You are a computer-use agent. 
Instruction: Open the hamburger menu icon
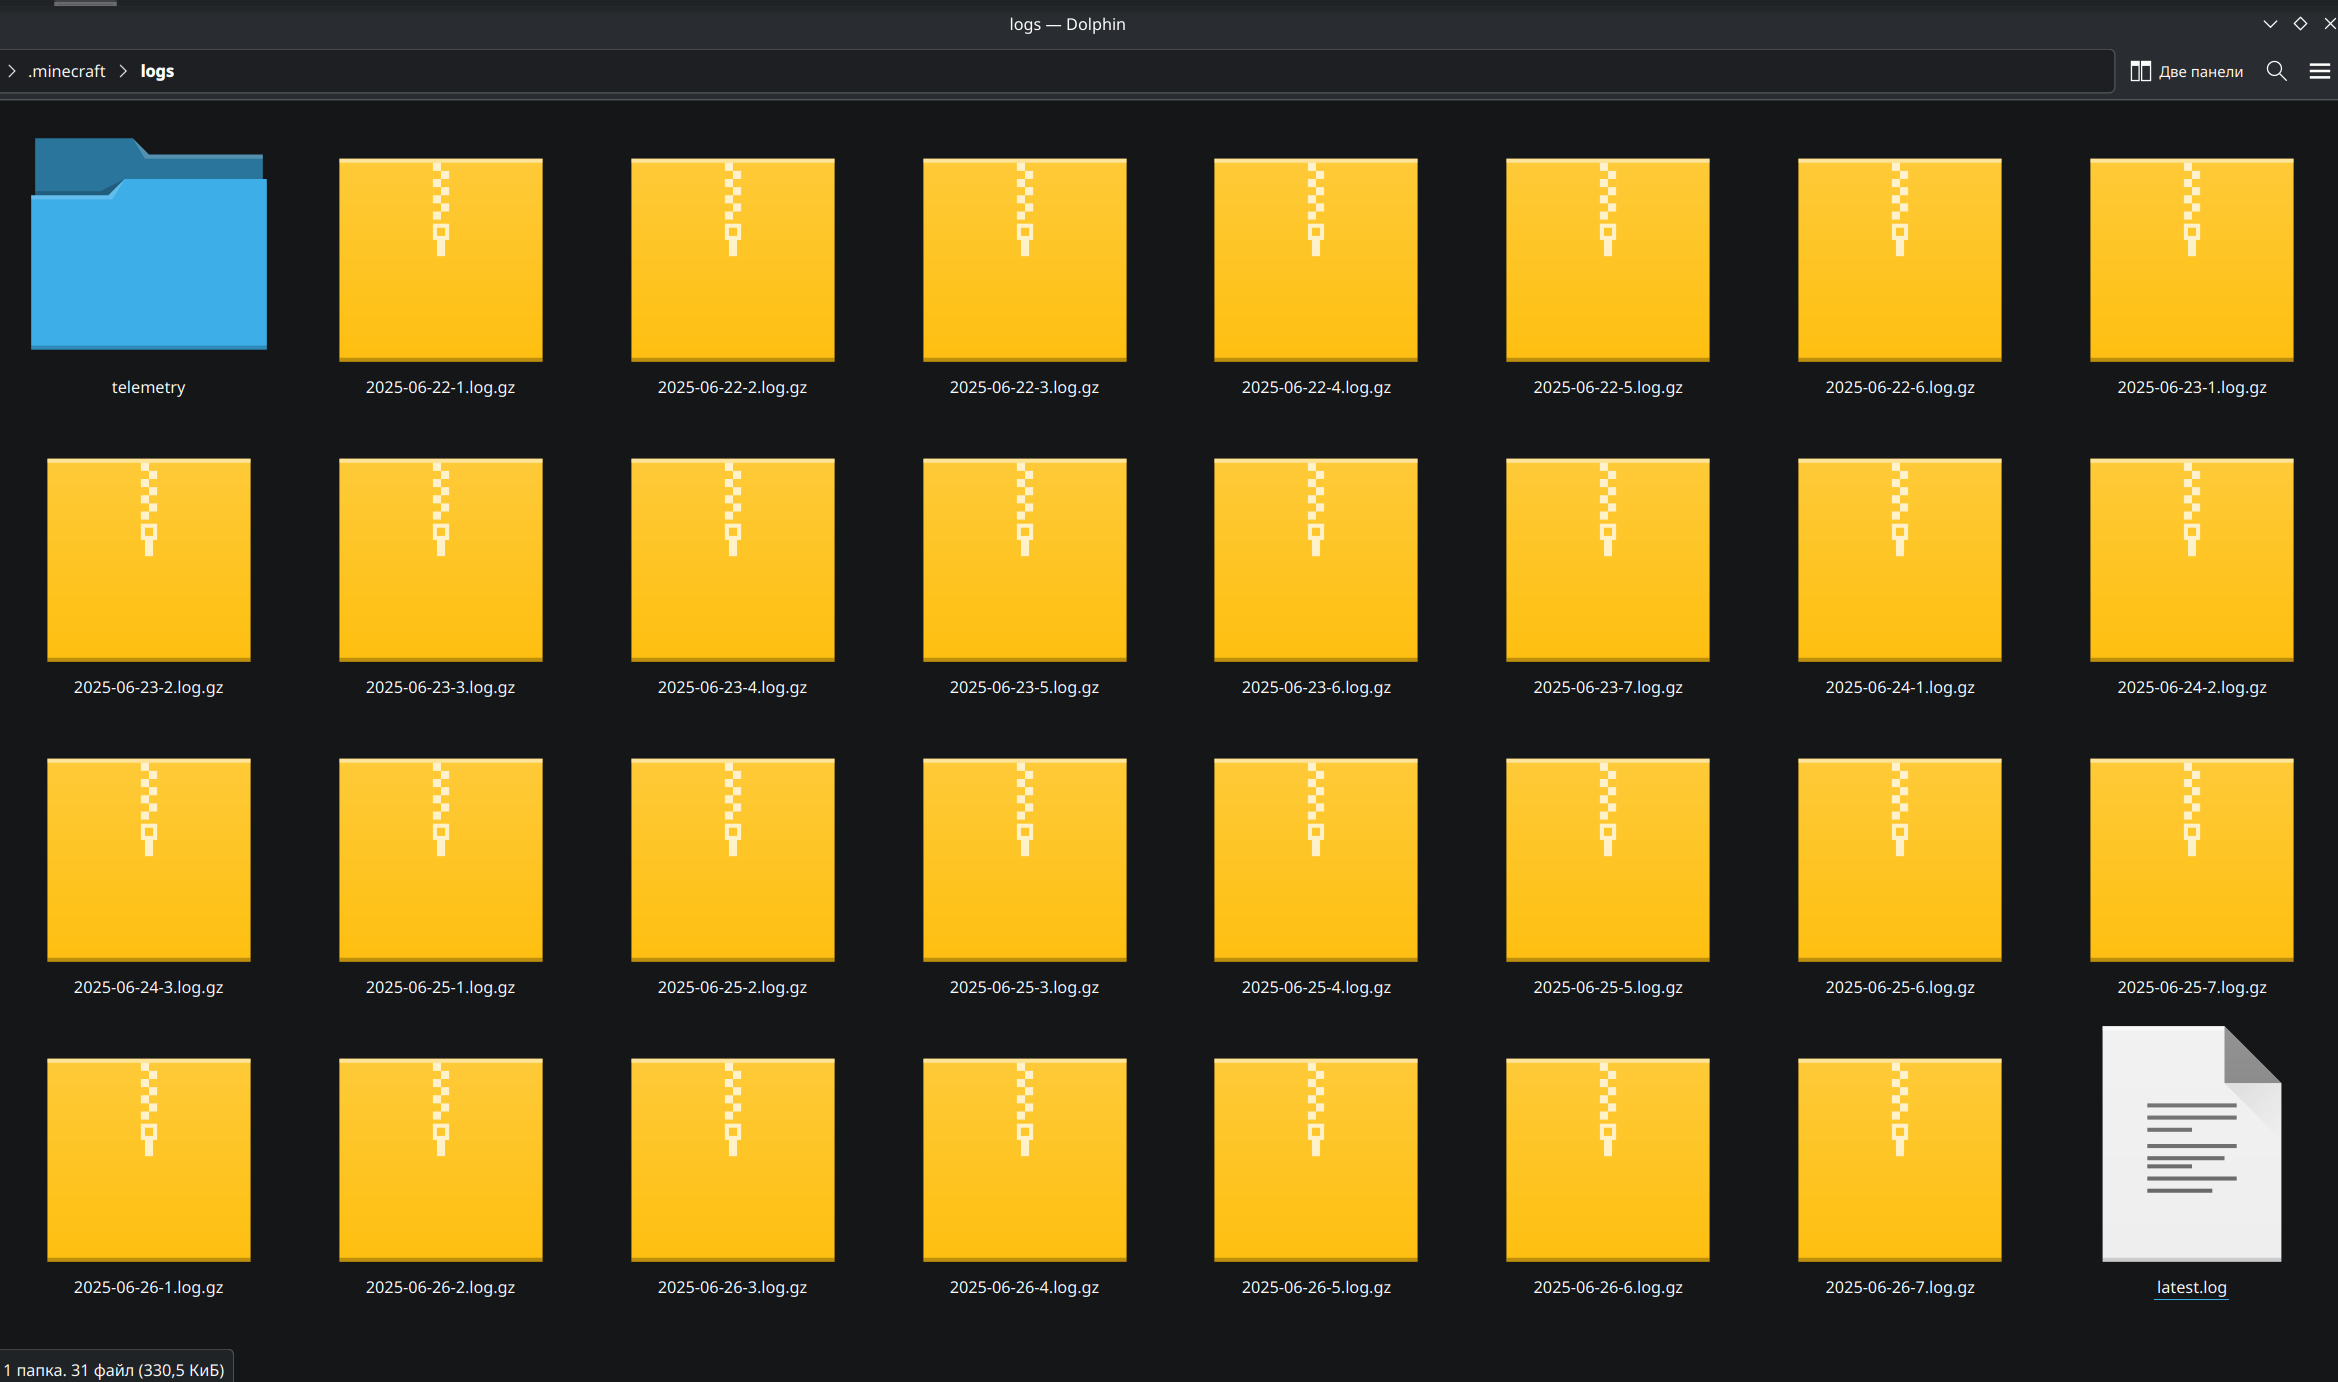coord(2319,71)
